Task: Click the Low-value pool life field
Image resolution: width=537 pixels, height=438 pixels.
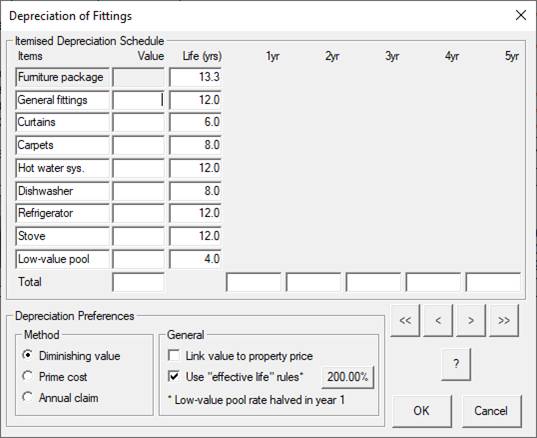Action: tap(195, 259)
